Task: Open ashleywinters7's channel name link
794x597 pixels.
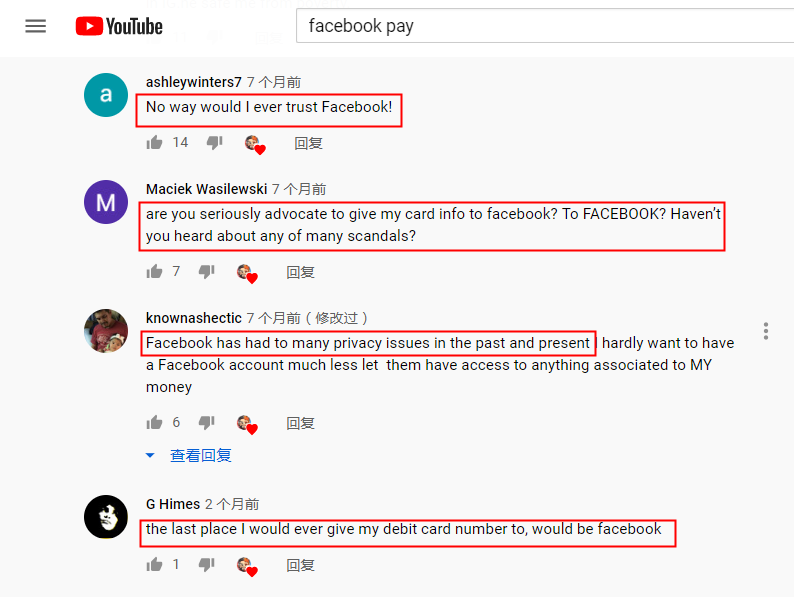Action: 193,82
